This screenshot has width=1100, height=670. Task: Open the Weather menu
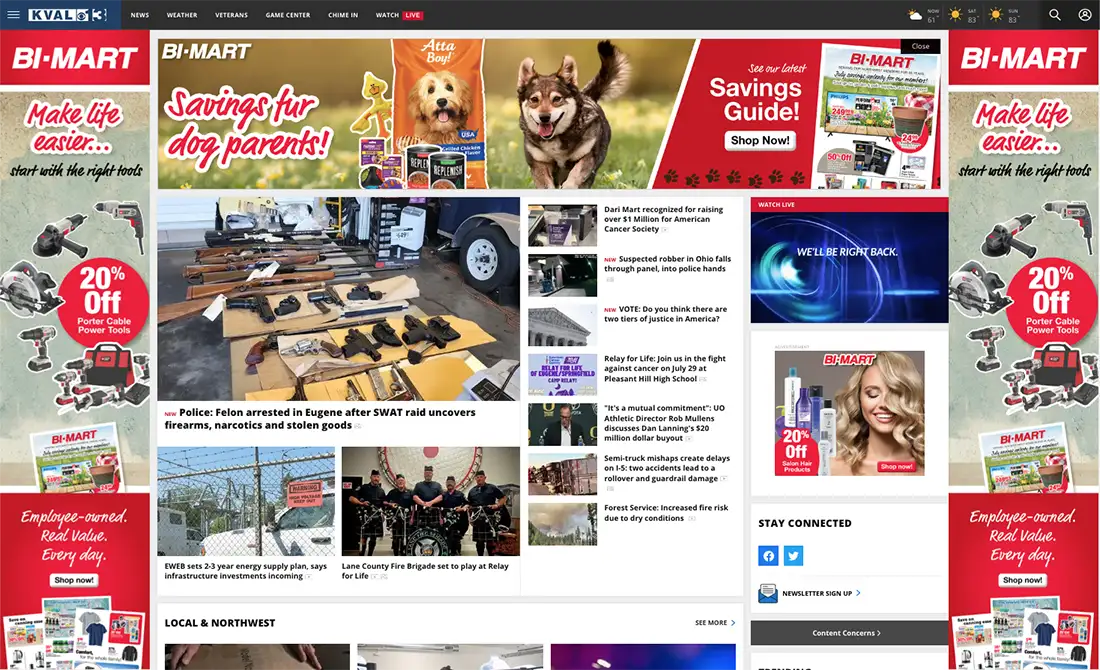182,15
